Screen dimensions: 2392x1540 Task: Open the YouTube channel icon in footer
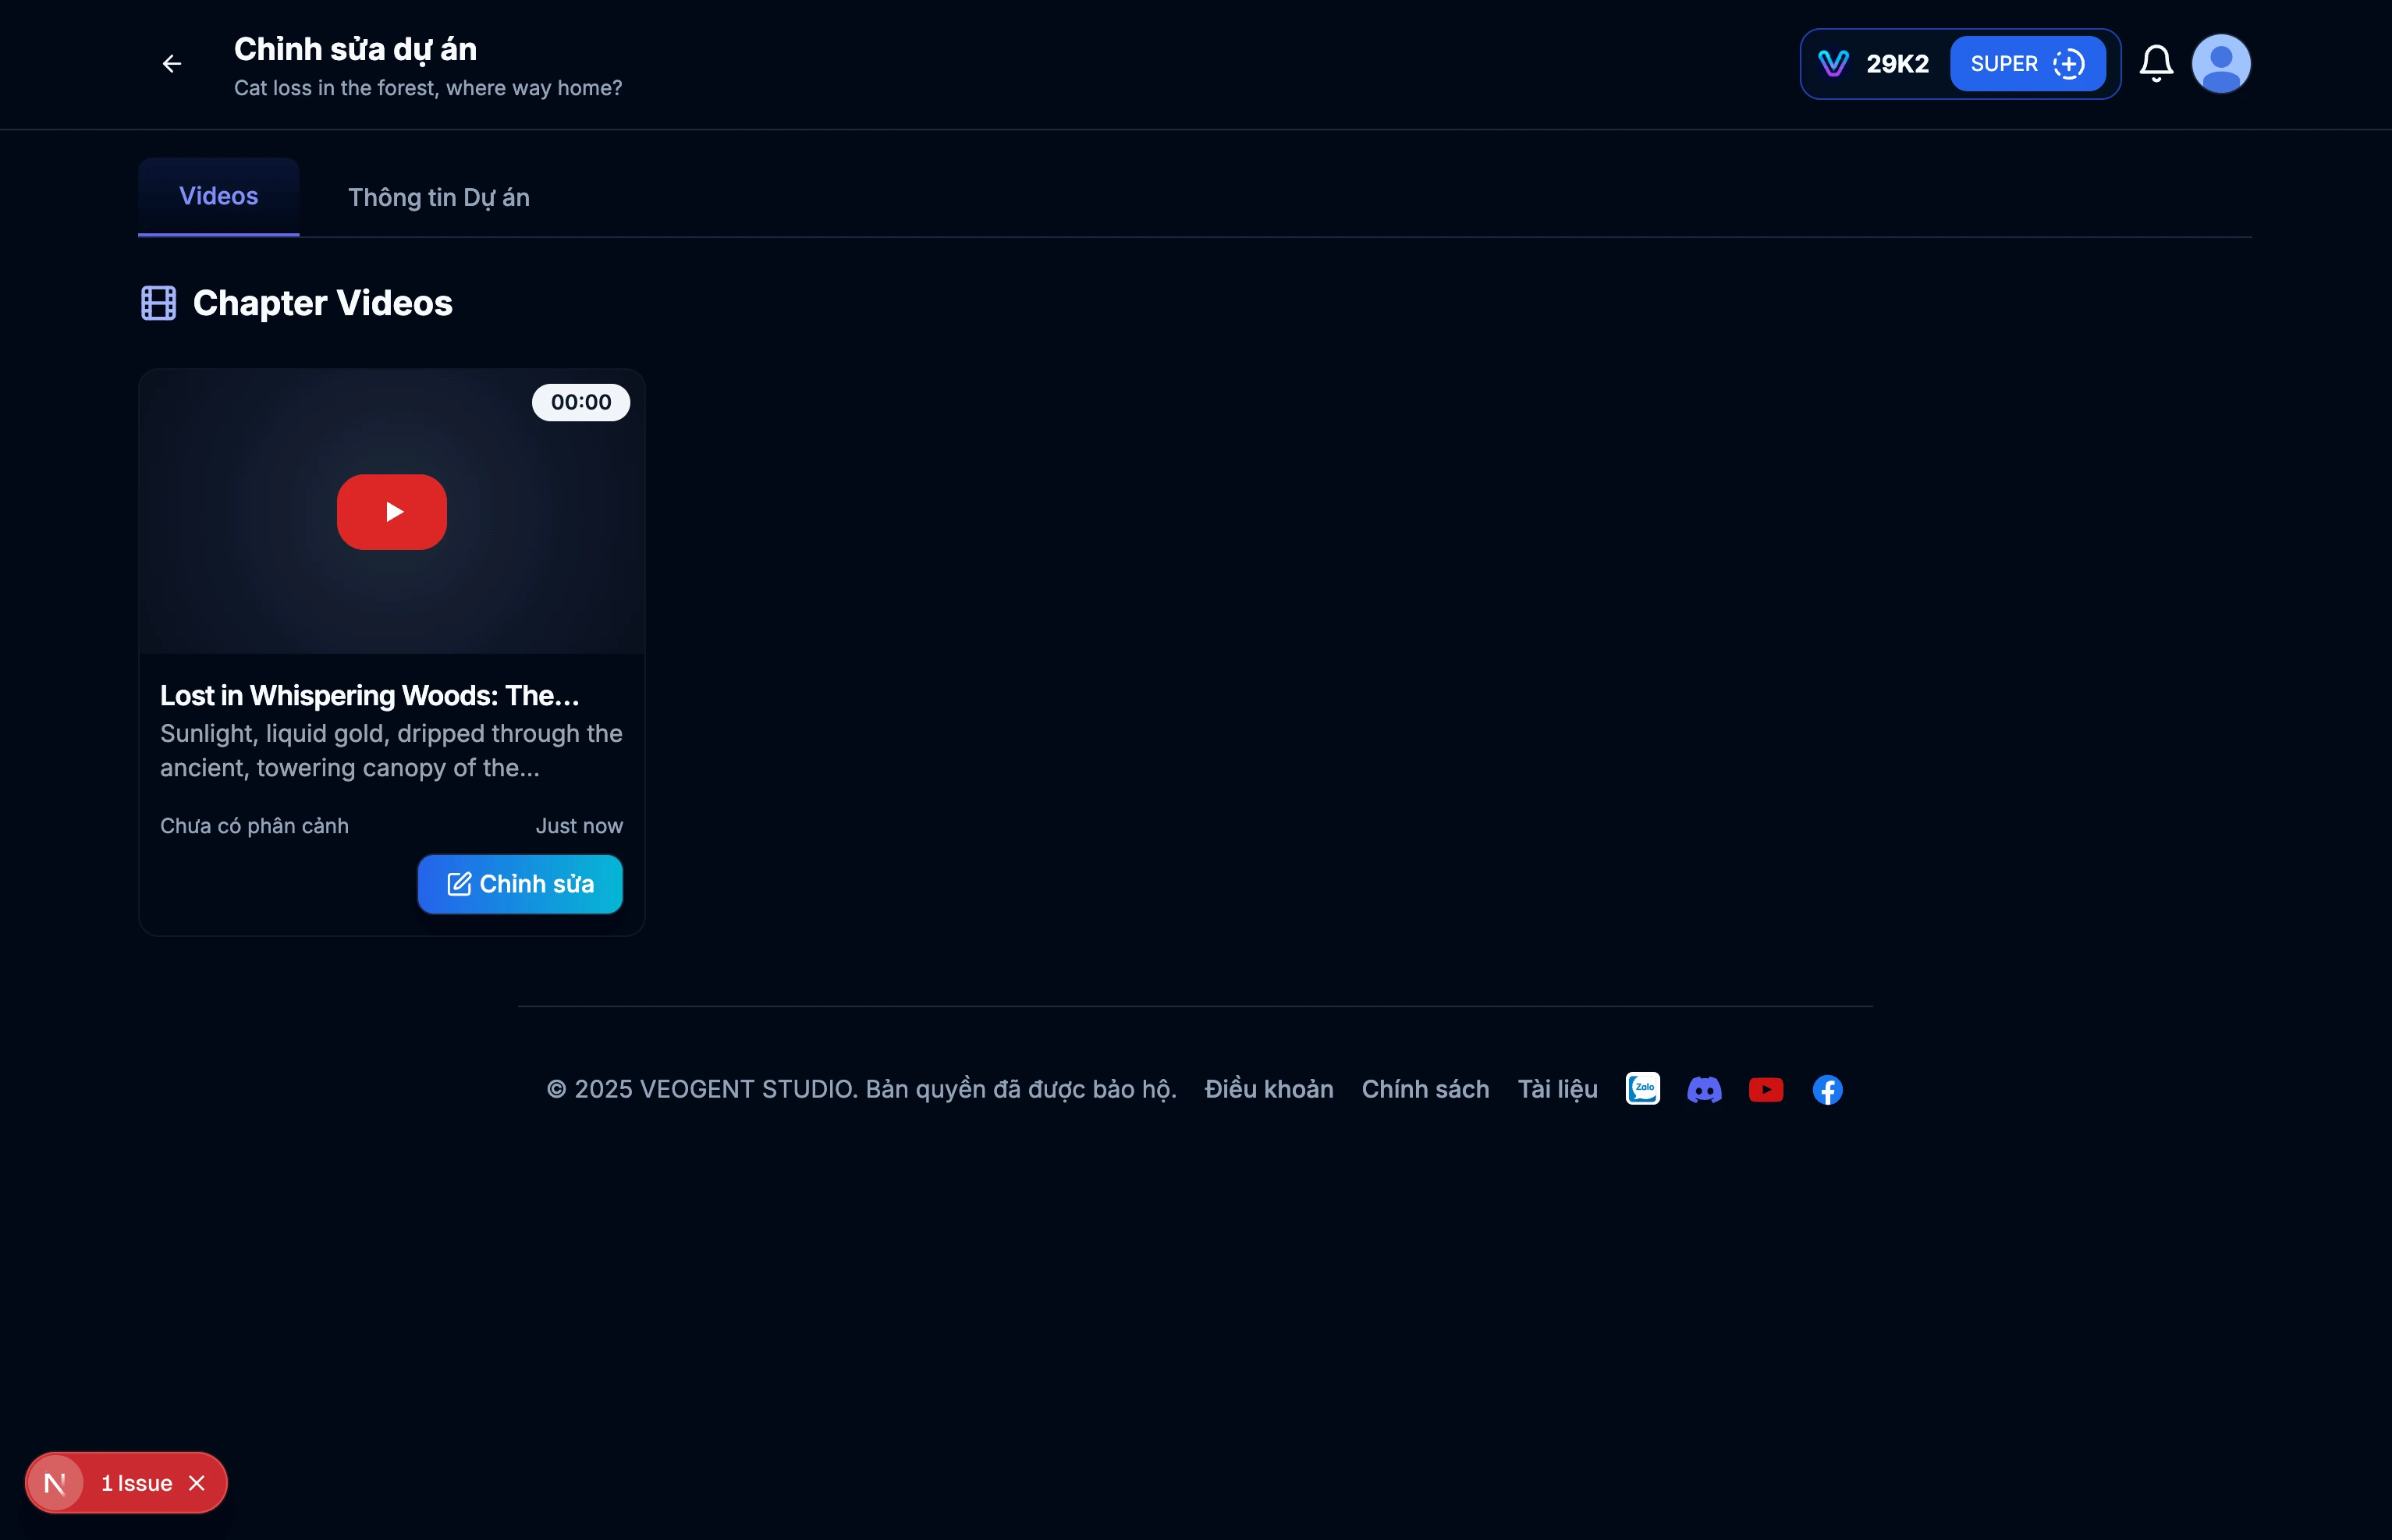[x=1767, y=1089]
